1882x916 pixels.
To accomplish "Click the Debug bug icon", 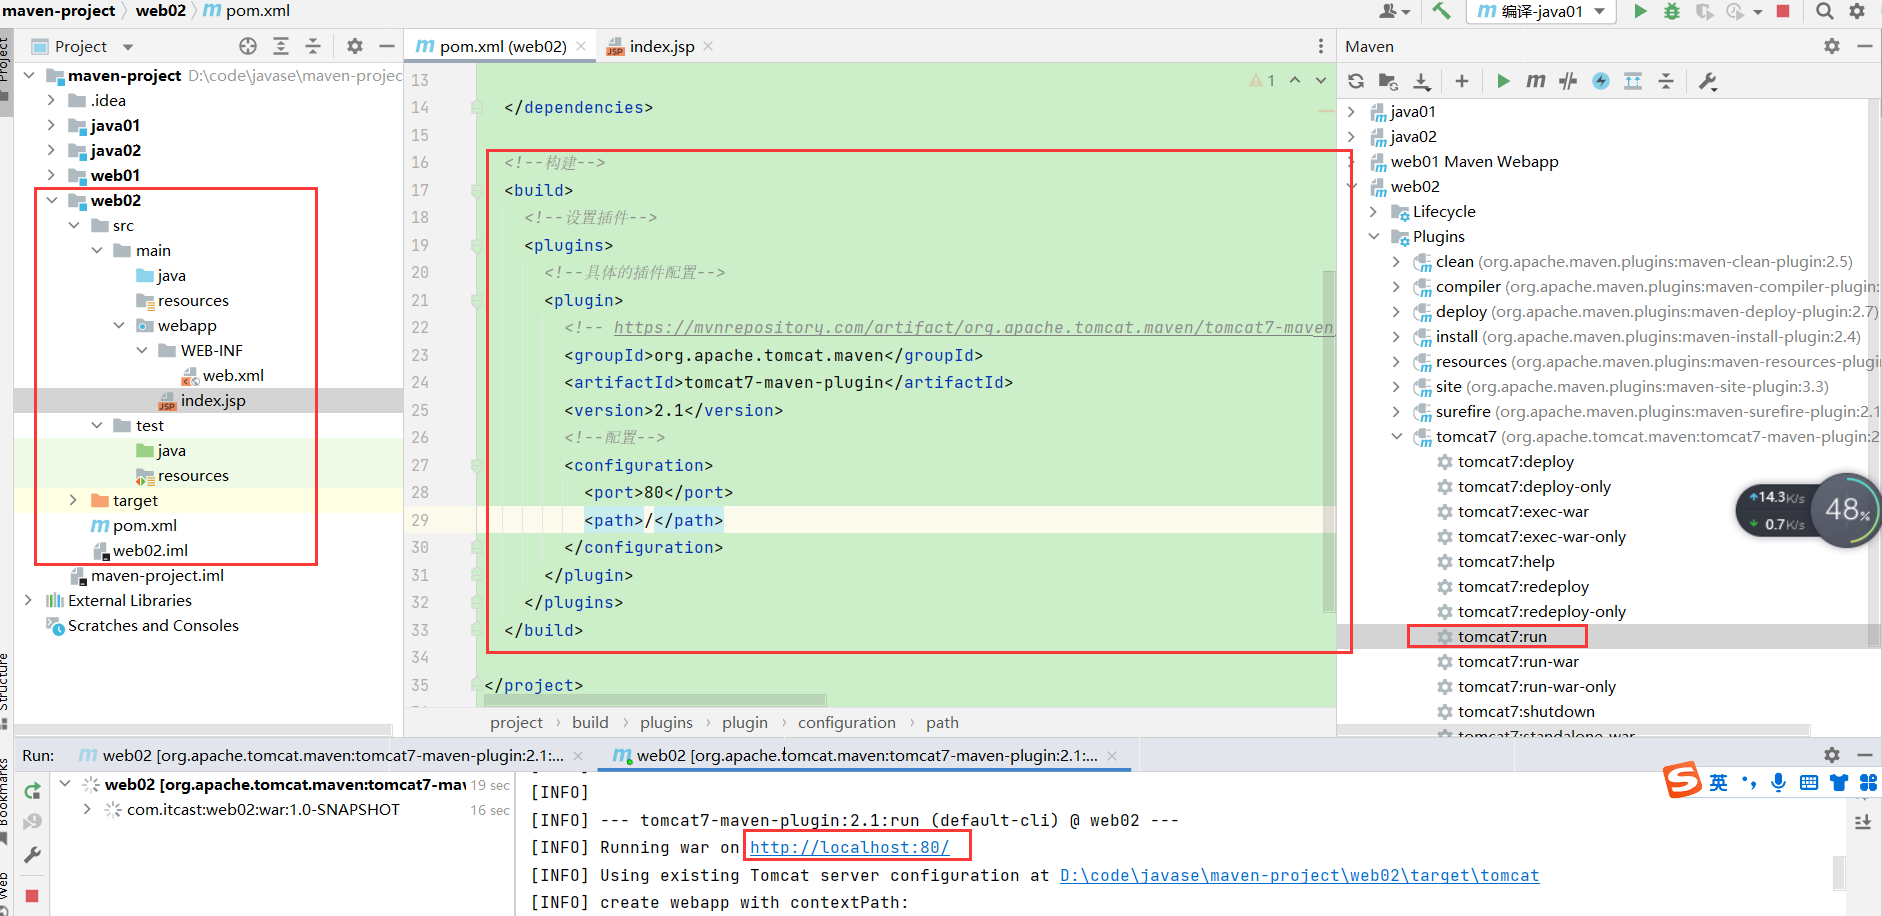I will pos(1672,11).
